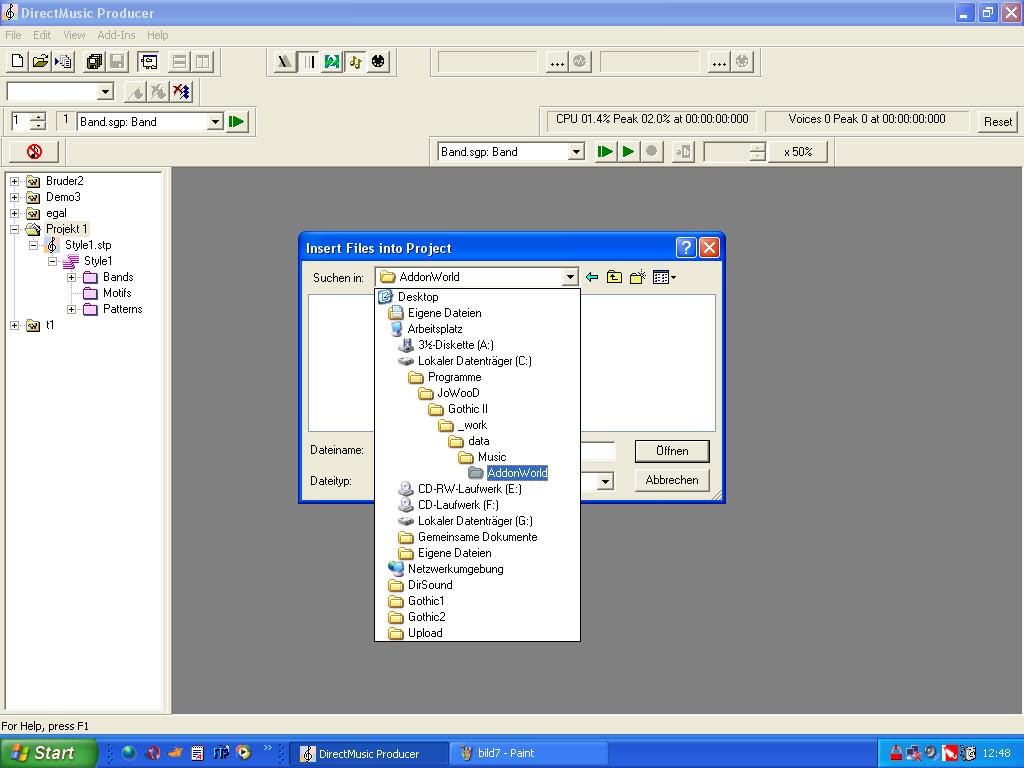Click the green Play button in transport
This screenshot has height=768, width=1024.
628,152
